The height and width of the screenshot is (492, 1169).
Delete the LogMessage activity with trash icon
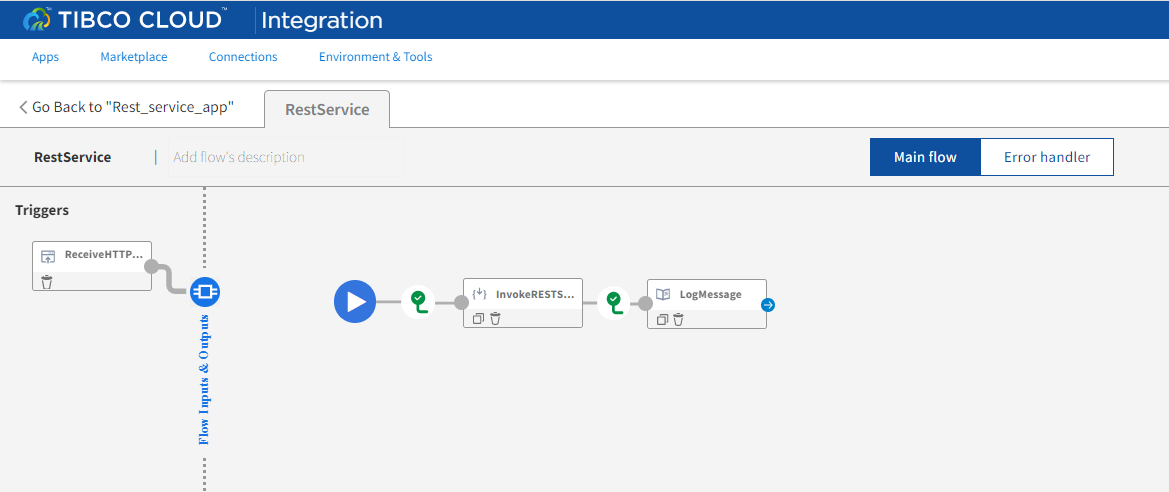point(678,320)
